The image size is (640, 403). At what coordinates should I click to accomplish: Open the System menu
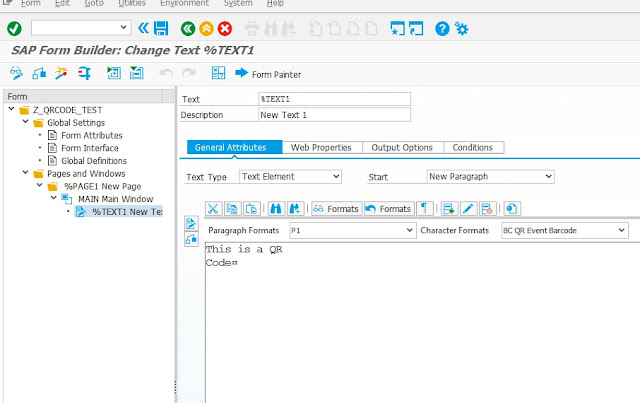click(238, 3)
